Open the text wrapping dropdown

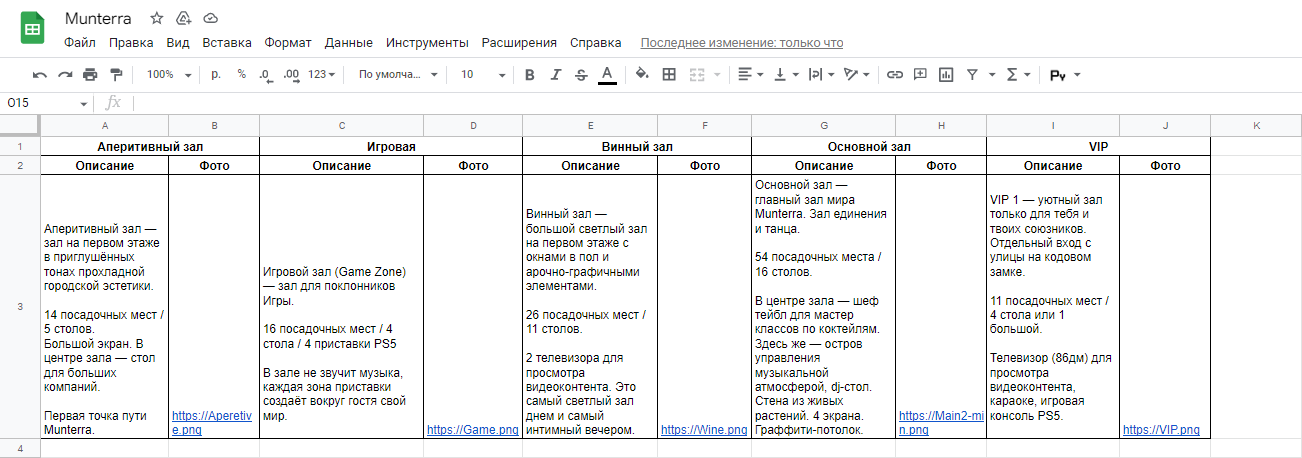821,74
